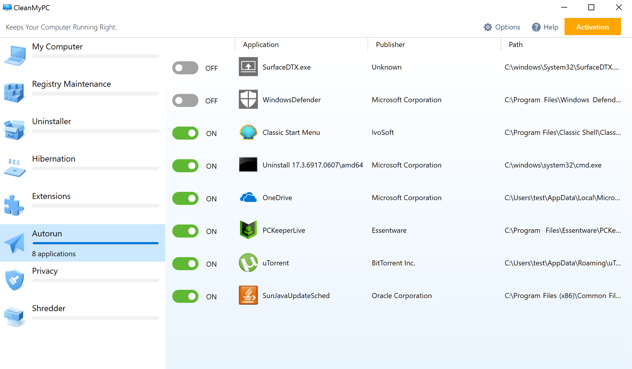Turn off uTorrent autorun switch

pyautogui.click(x=185, y=264)
